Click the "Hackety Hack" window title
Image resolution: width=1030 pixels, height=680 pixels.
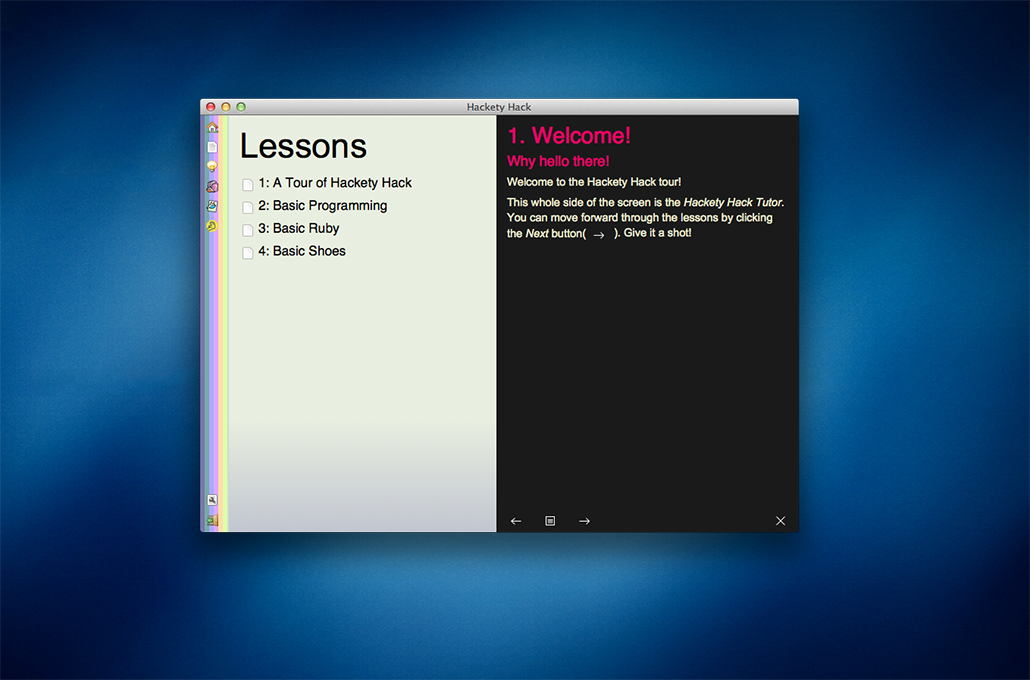499,107
